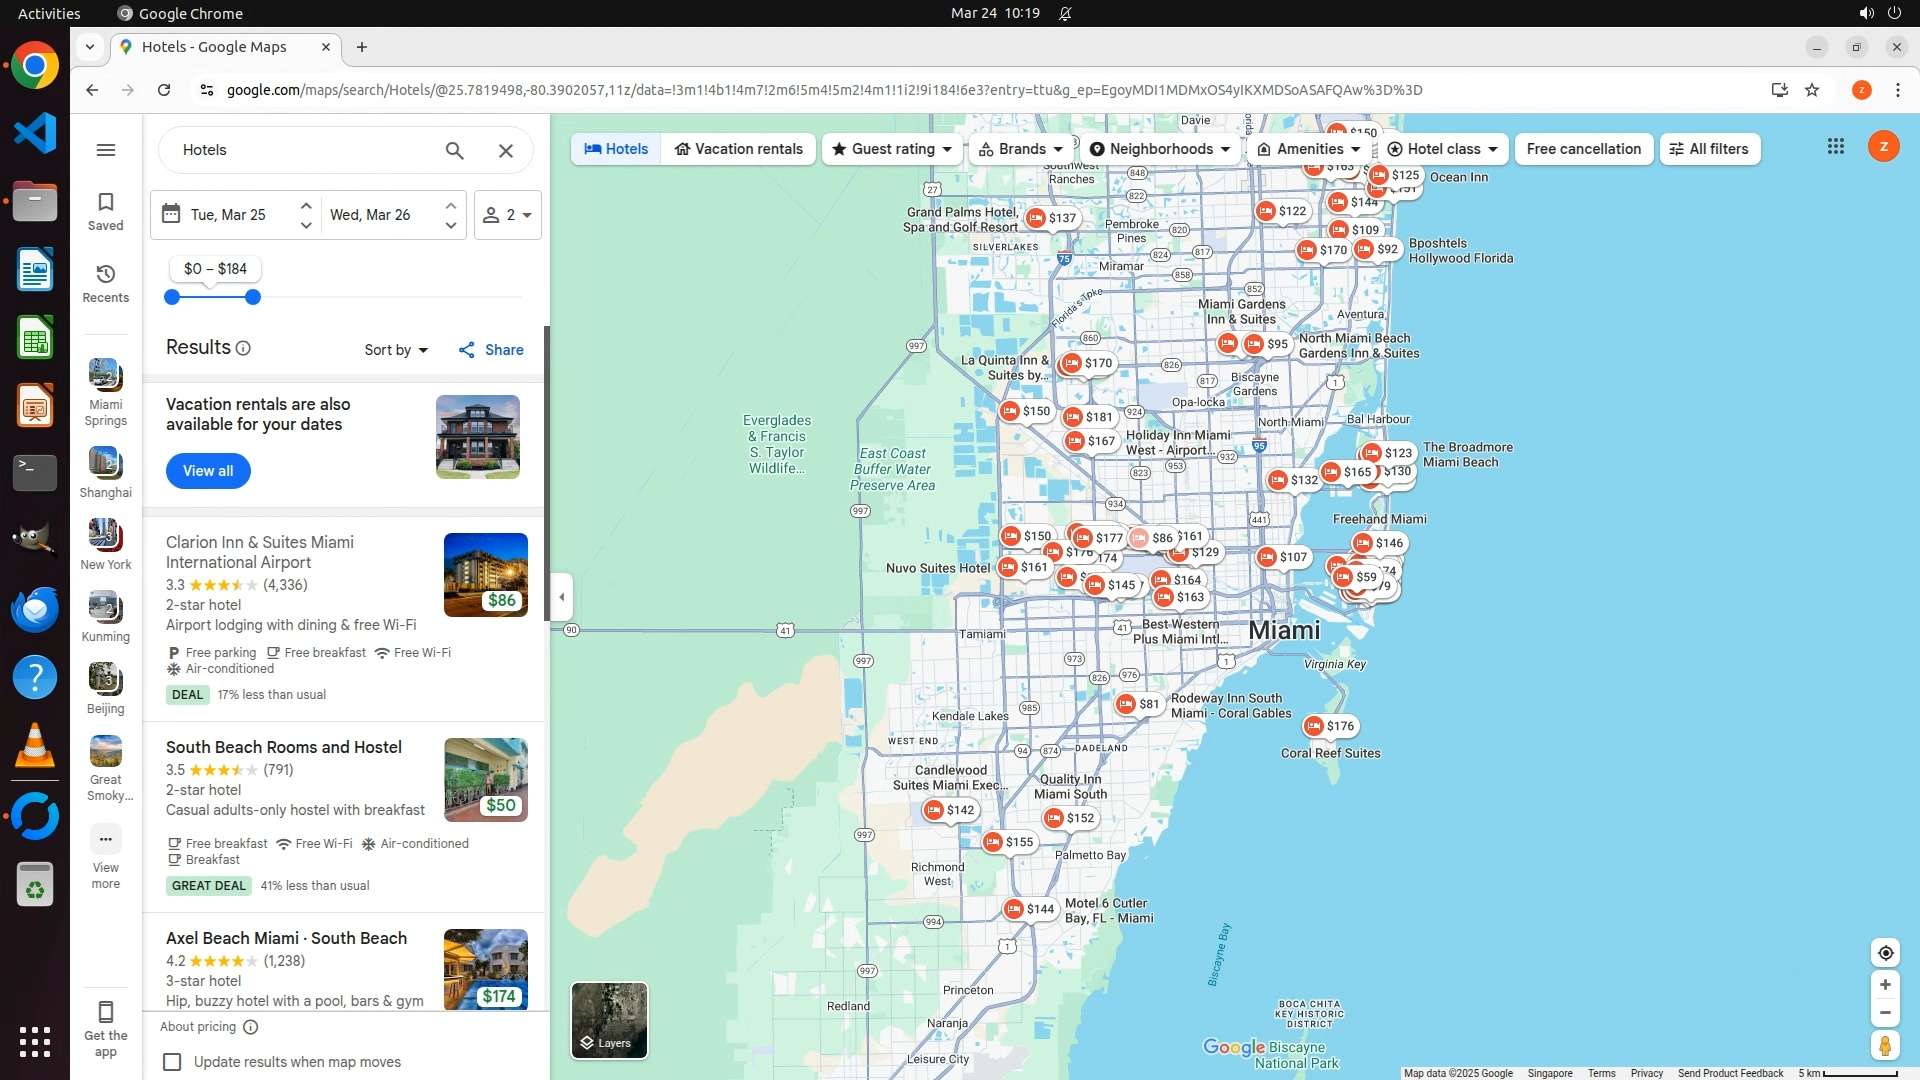Expand the Guest rating dropdown

click(891, 149)
